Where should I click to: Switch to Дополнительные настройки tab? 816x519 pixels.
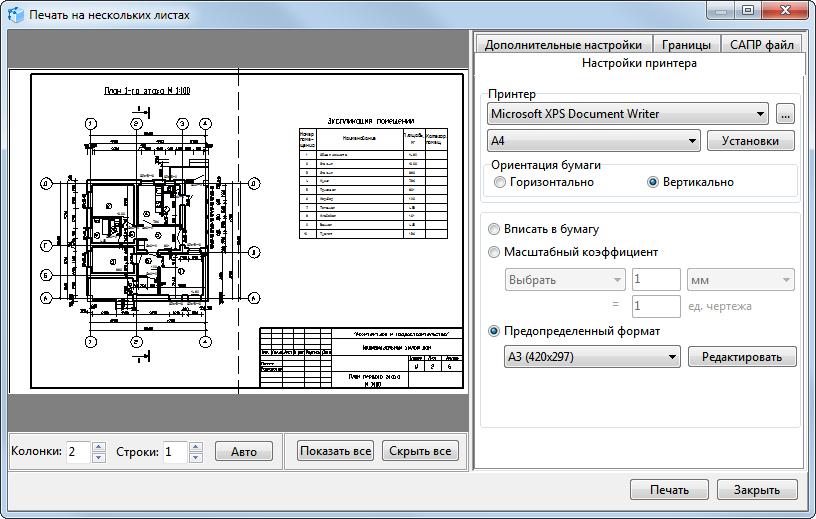pos(563,45)
